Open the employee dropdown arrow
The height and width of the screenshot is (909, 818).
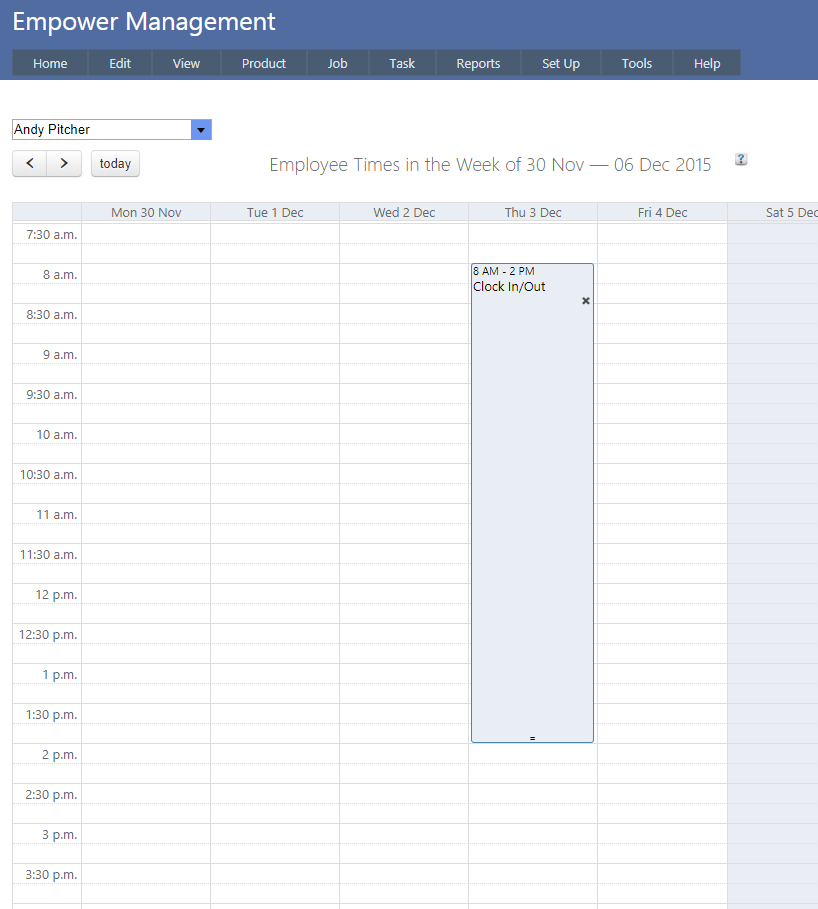pyautogui.click(x=201, y=130)
